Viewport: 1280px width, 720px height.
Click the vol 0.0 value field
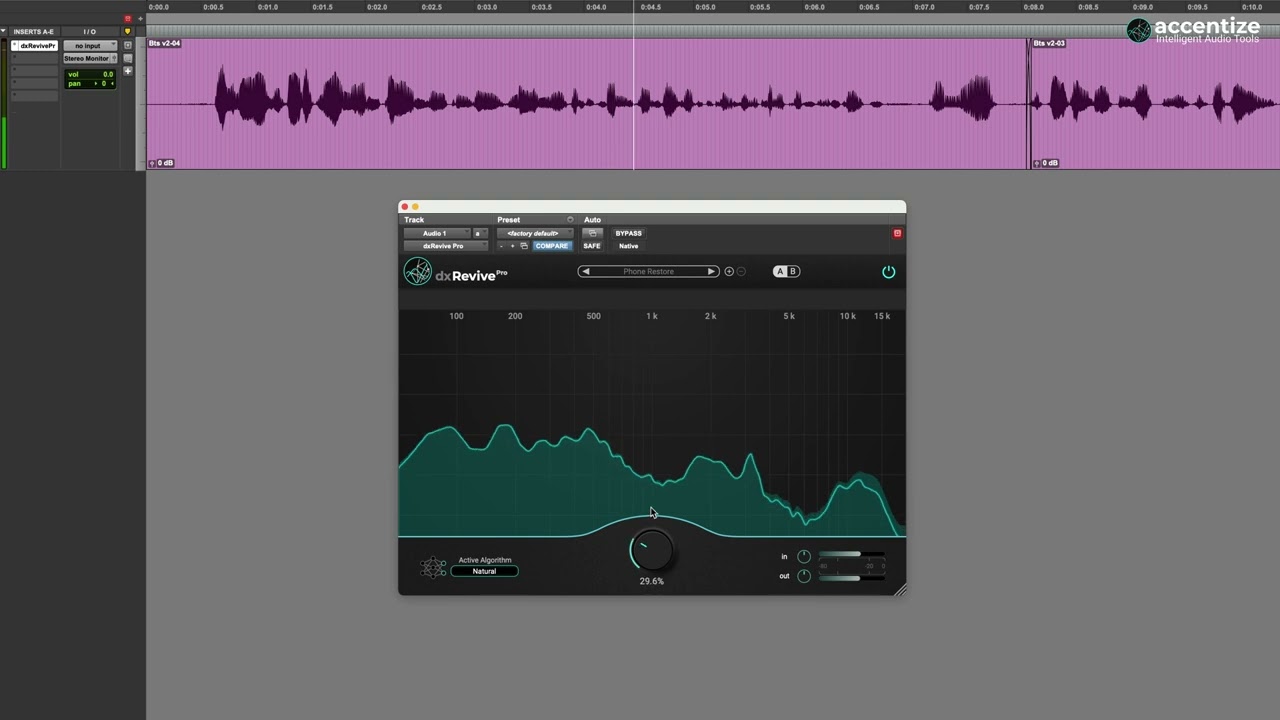tap(90, 74)
